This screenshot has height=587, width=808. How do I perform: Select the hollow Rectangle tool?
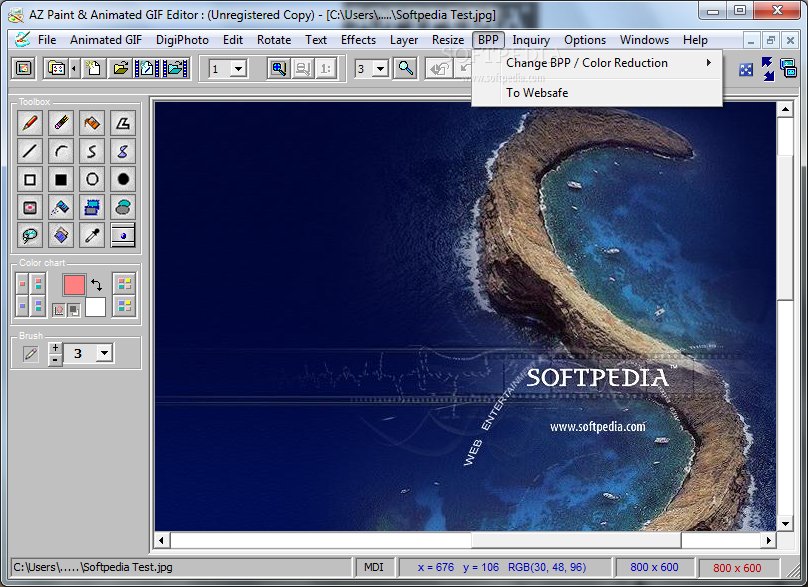pos(30,179)
